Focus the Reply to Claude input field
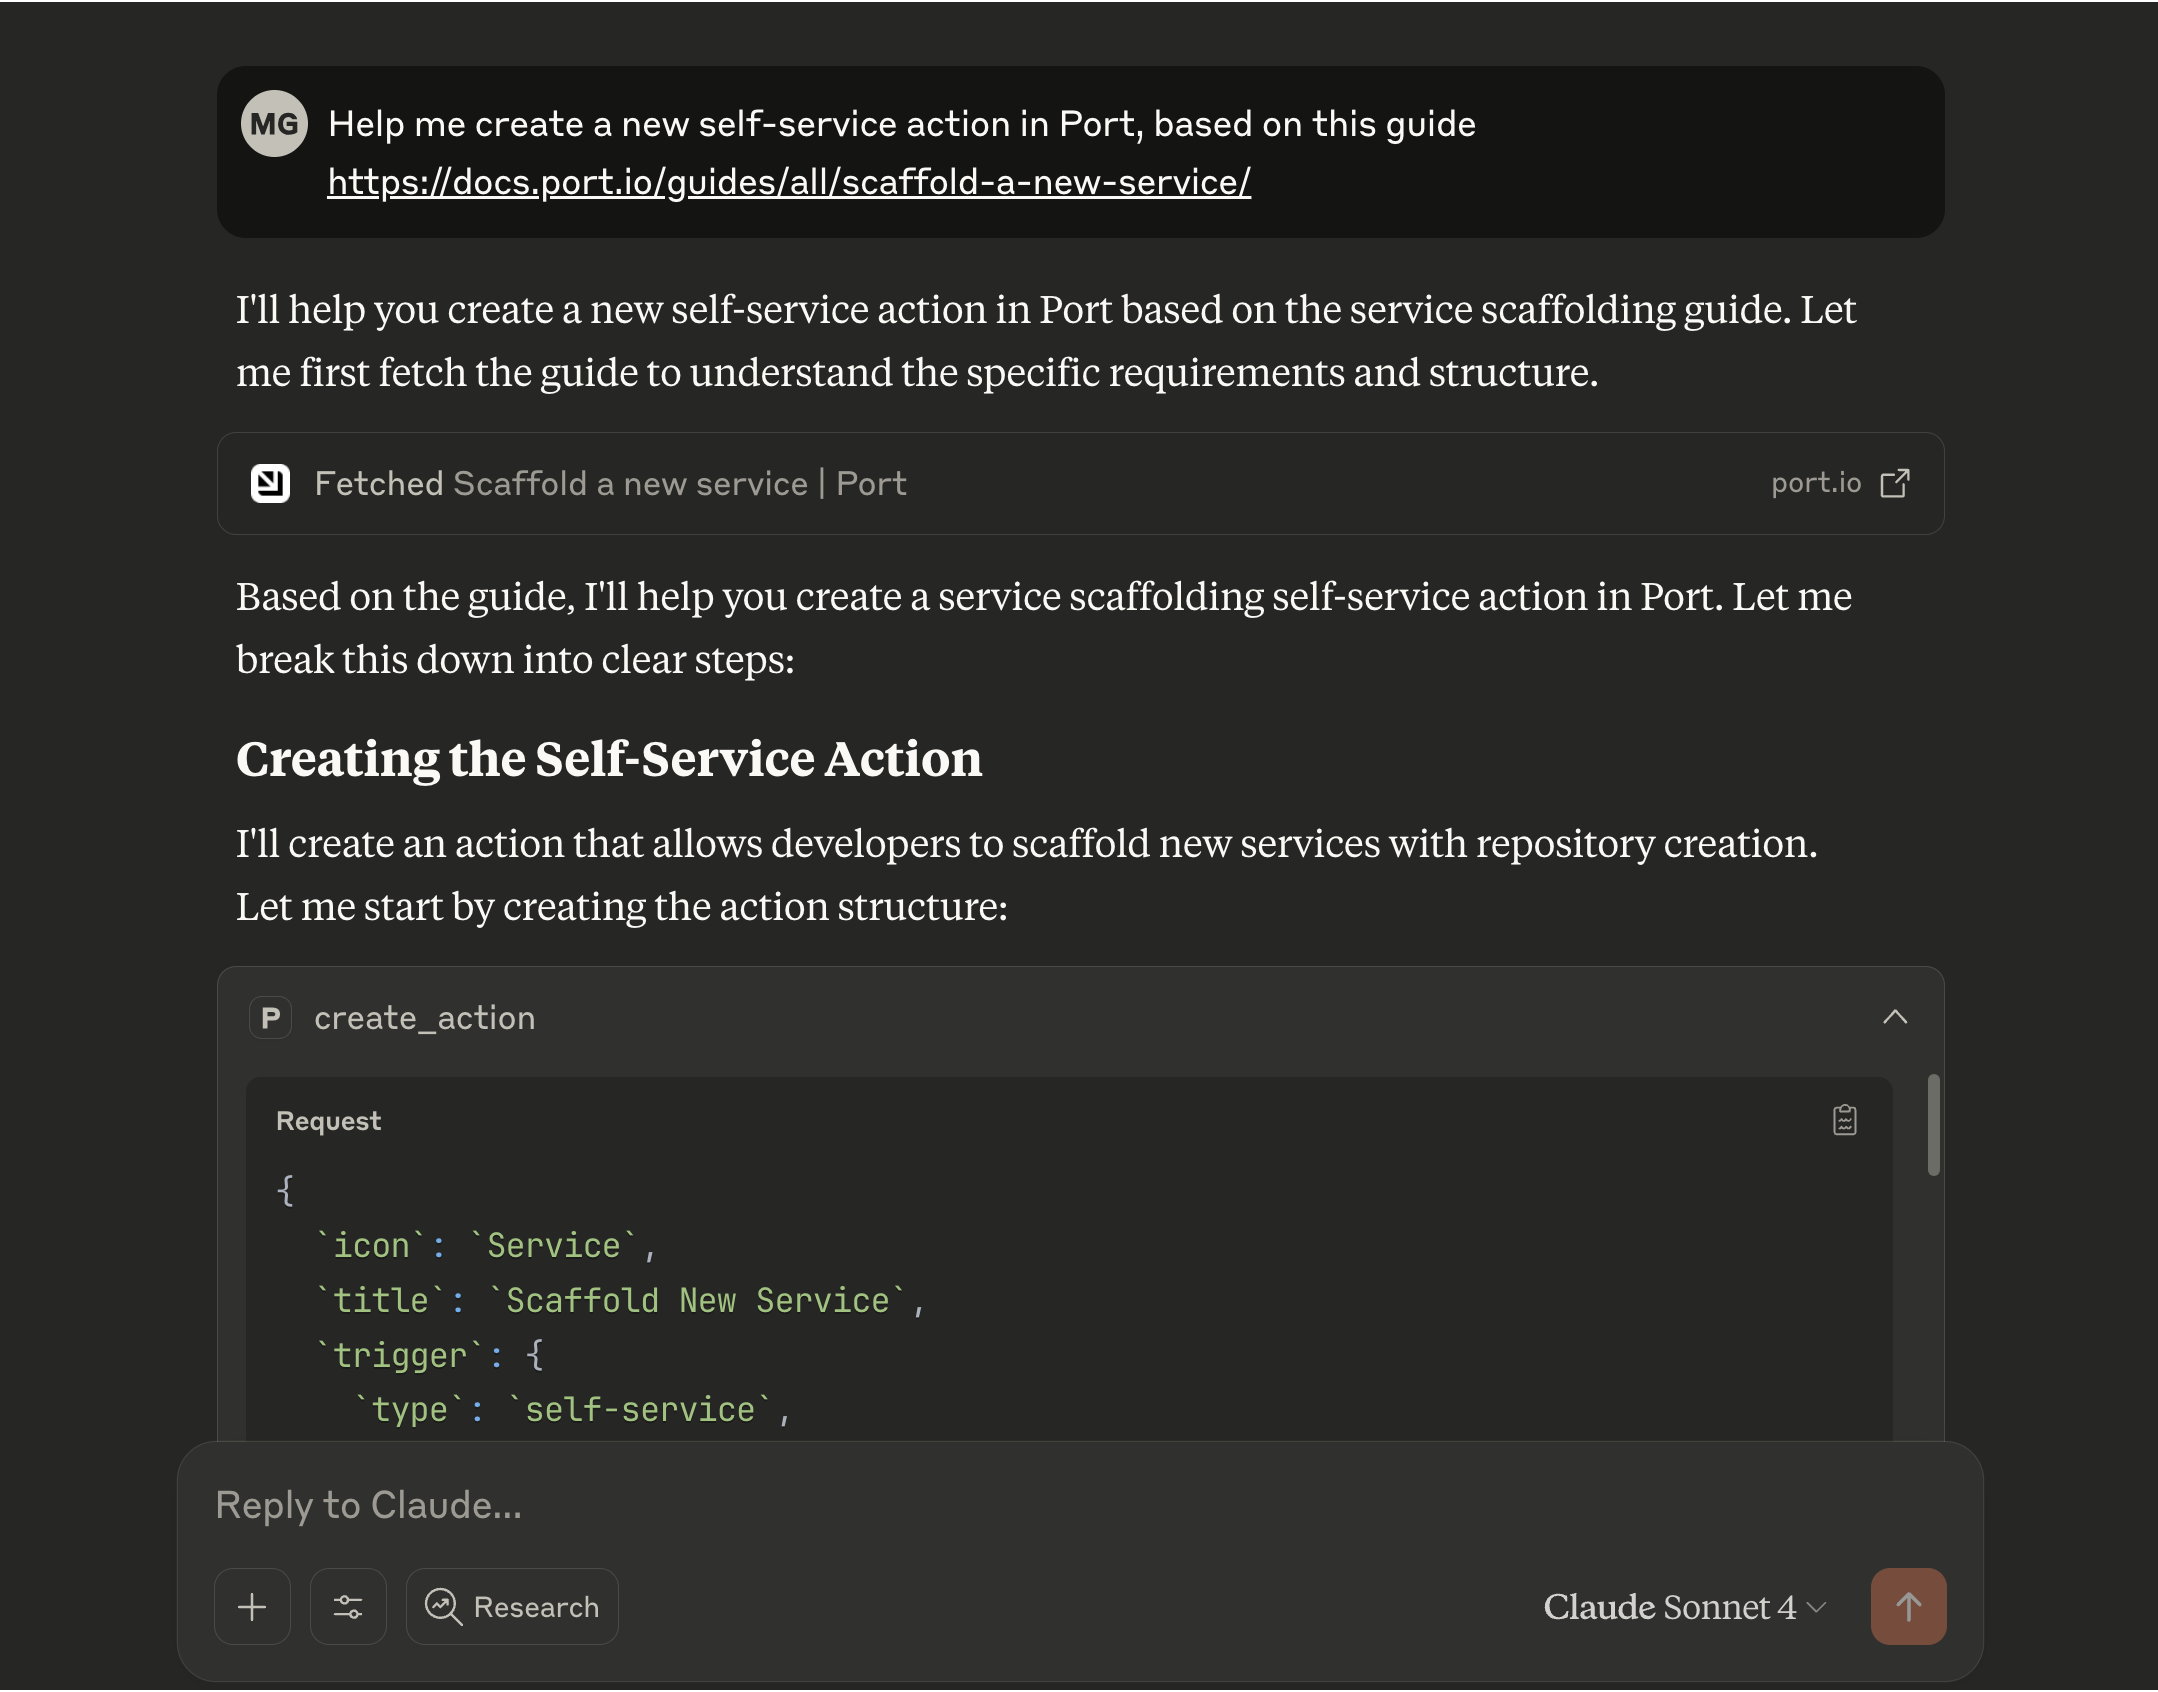The width and height of the screenshot is (2158, 1692). tap(1000, 1505)
